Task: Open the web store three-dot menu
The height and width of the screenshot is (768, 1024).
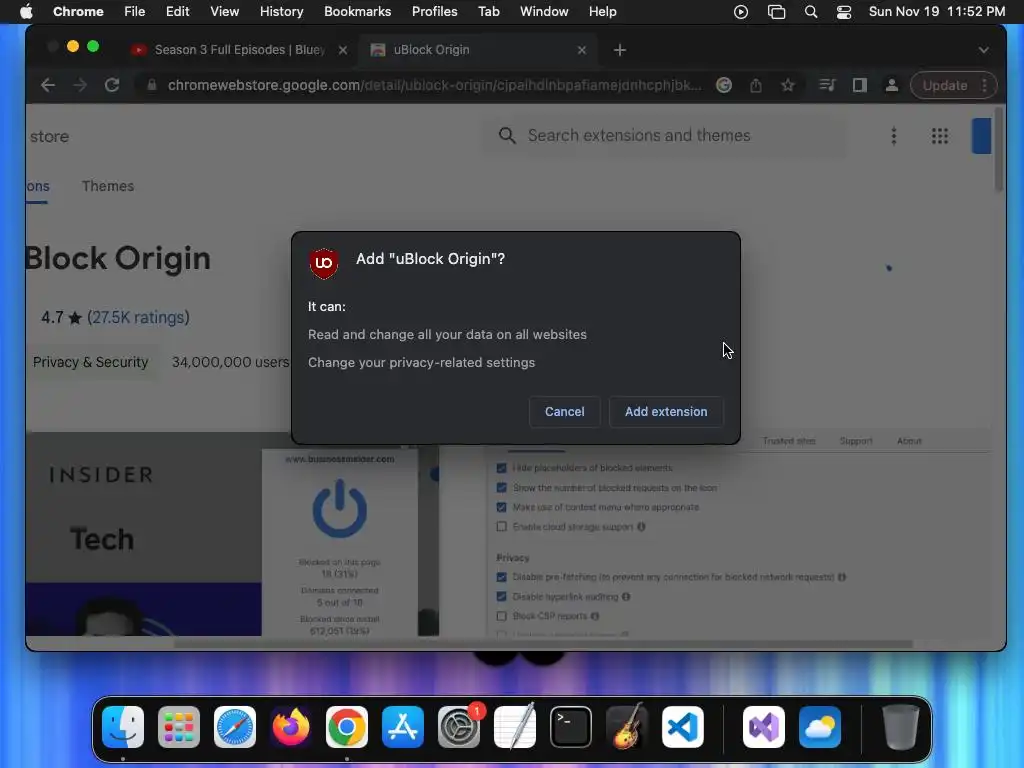Action: [893, 136]
